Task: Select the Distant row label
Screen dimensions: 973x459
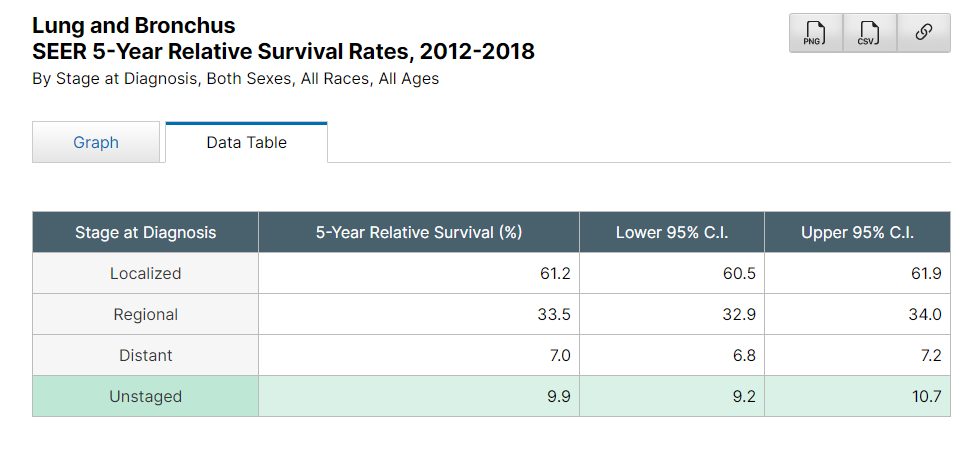Action: (x=145, y=355)
